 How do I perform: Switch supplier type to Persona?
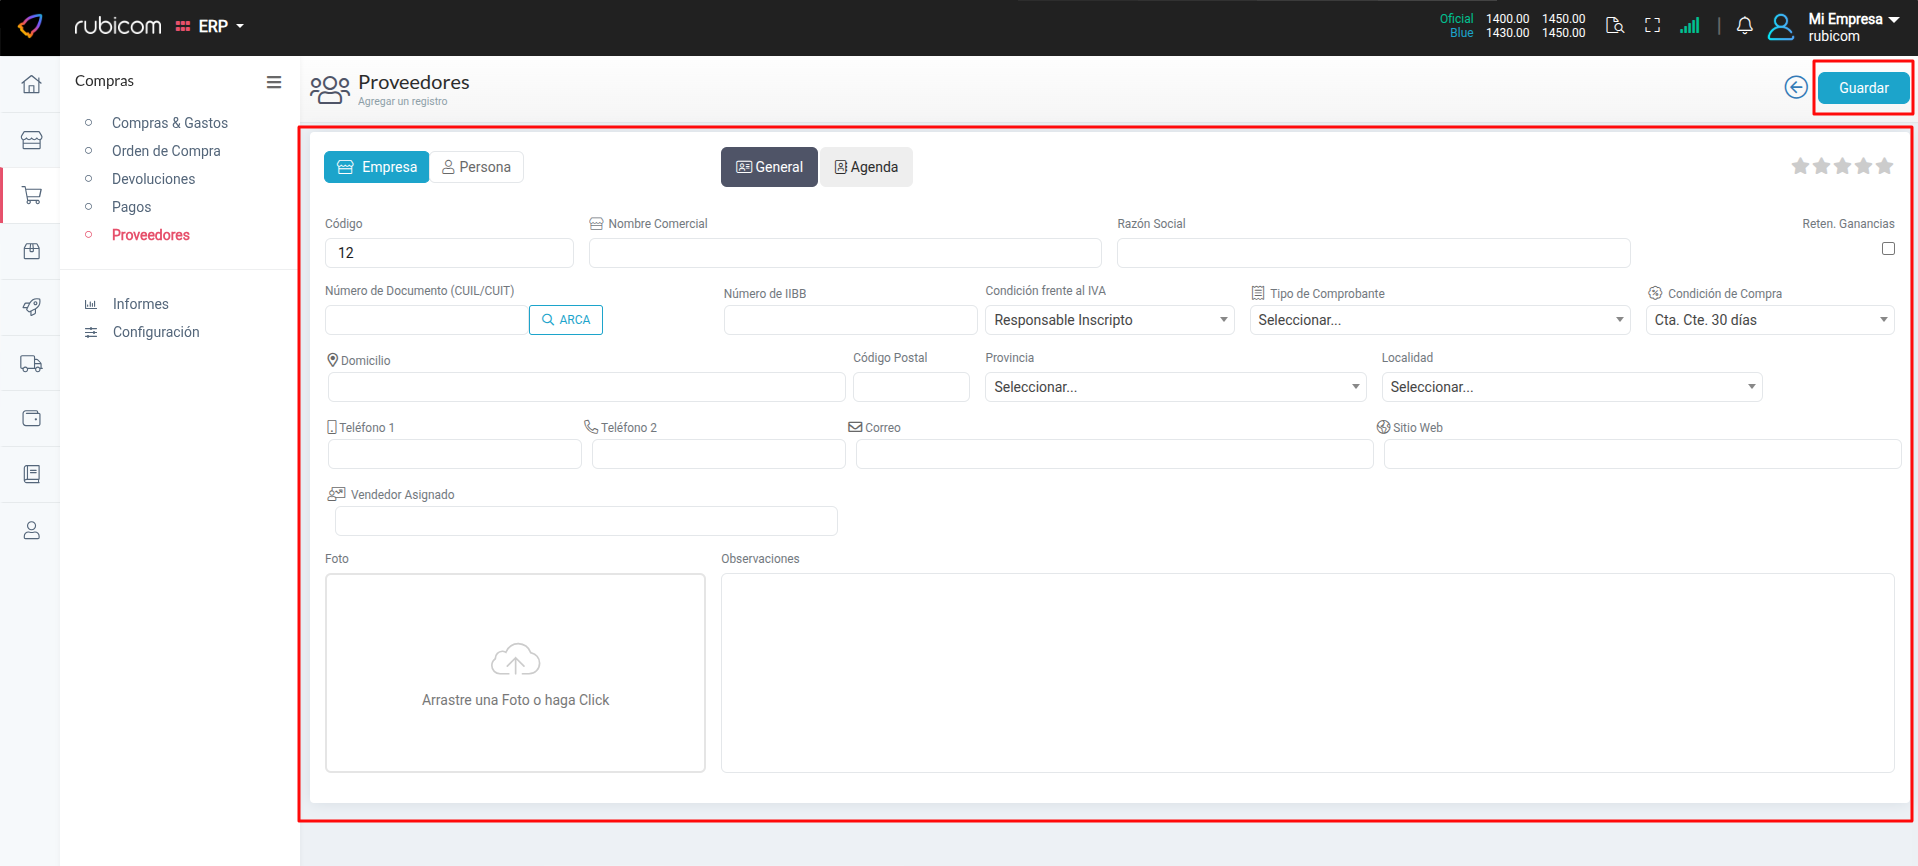click(x=476, y=167)
